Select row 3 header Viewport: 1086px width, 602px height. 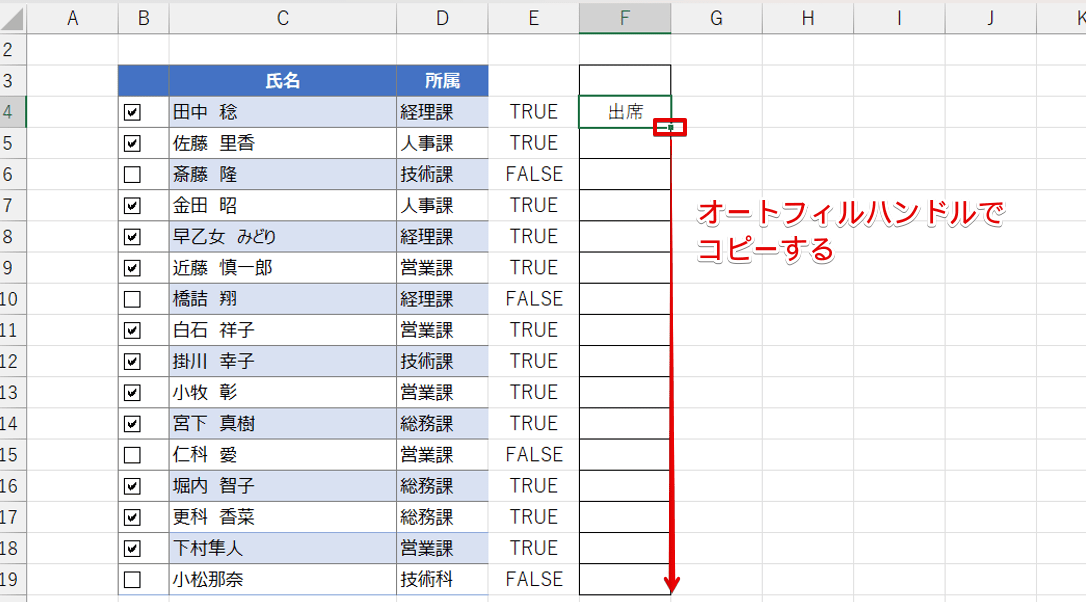click(x=12, y=81)
